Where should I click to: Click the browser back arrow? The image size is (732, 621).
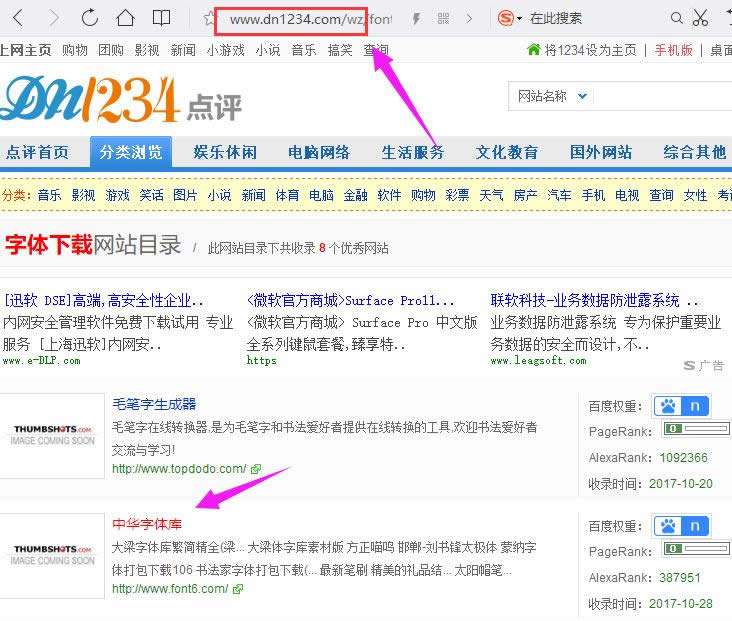tap(18, 18)
